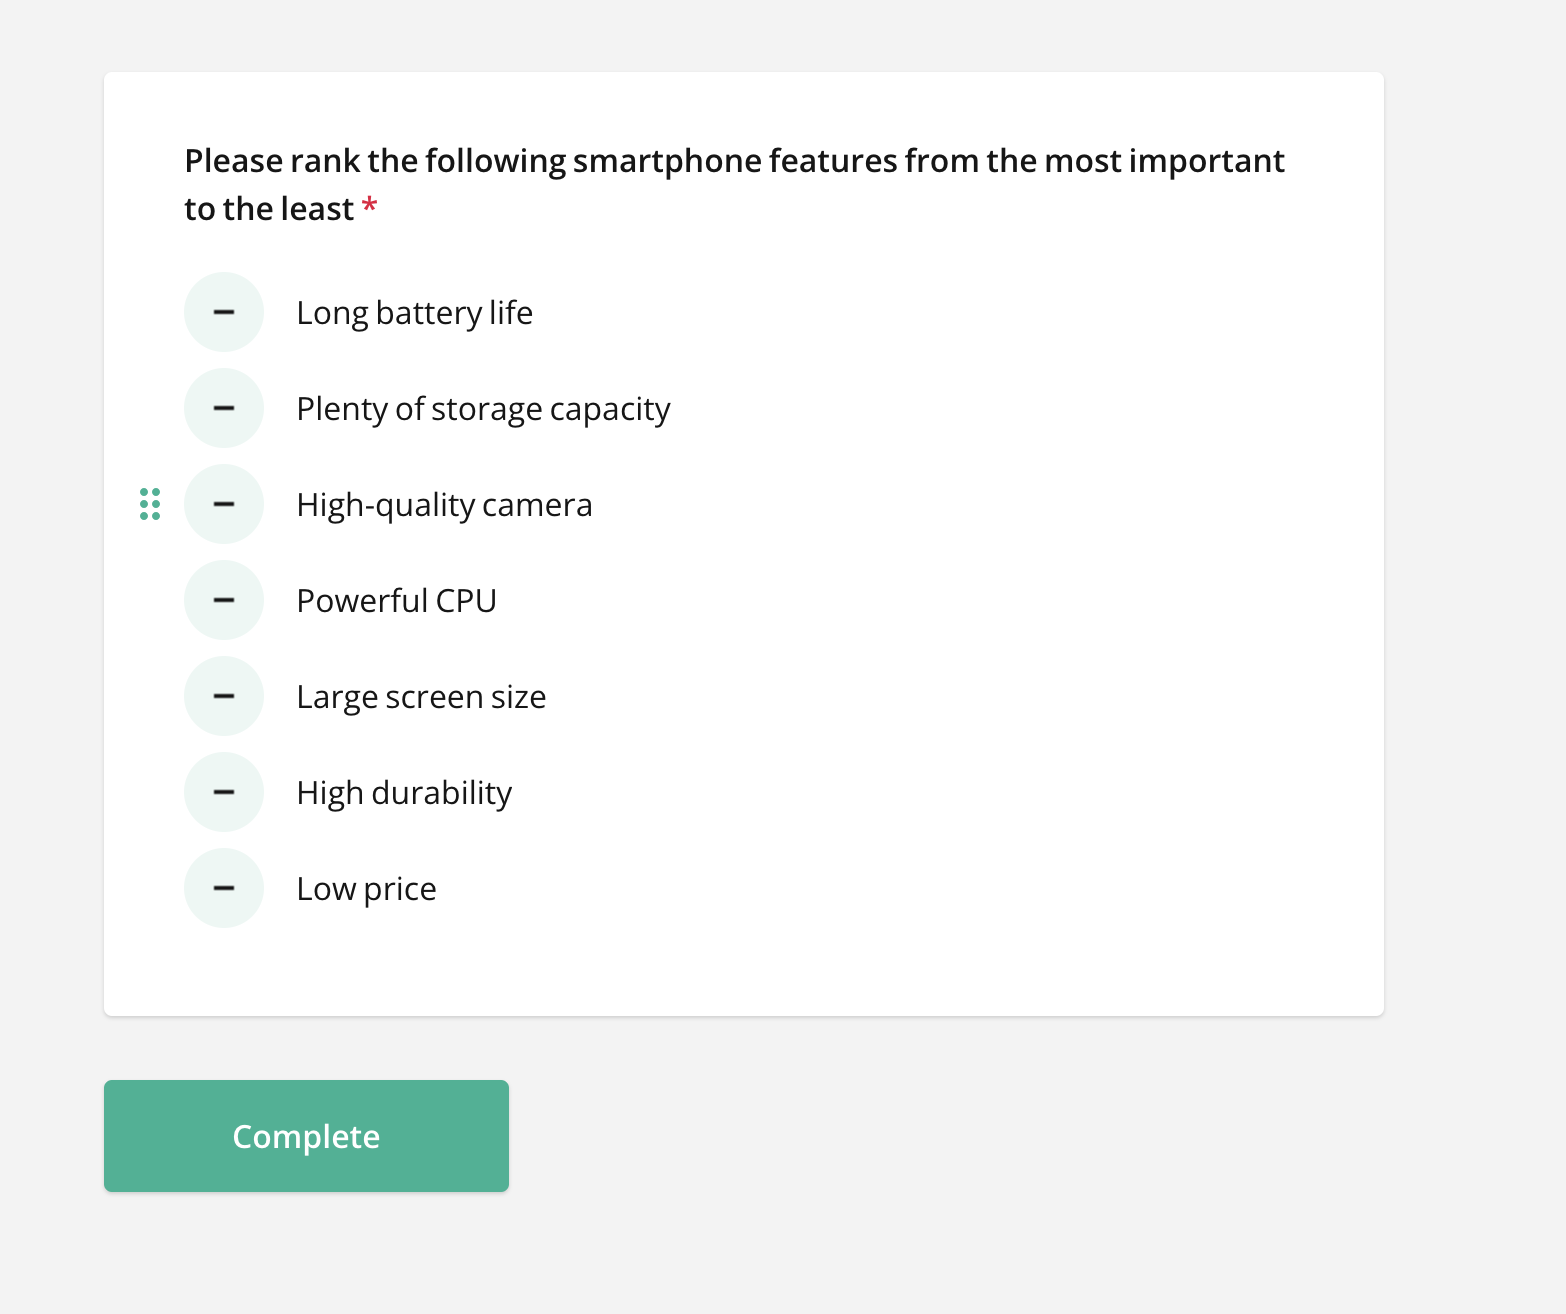1566x1314 pixels.
Task: Click the drag handle next to High-quality camera
Action: pos(152,505)
